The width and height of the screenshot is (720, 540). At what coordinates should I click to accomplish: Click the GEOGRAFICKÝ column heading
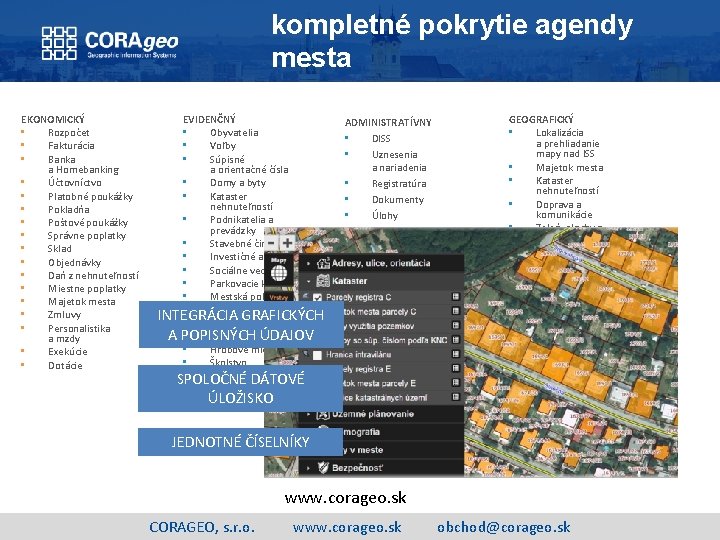[541, 119]
